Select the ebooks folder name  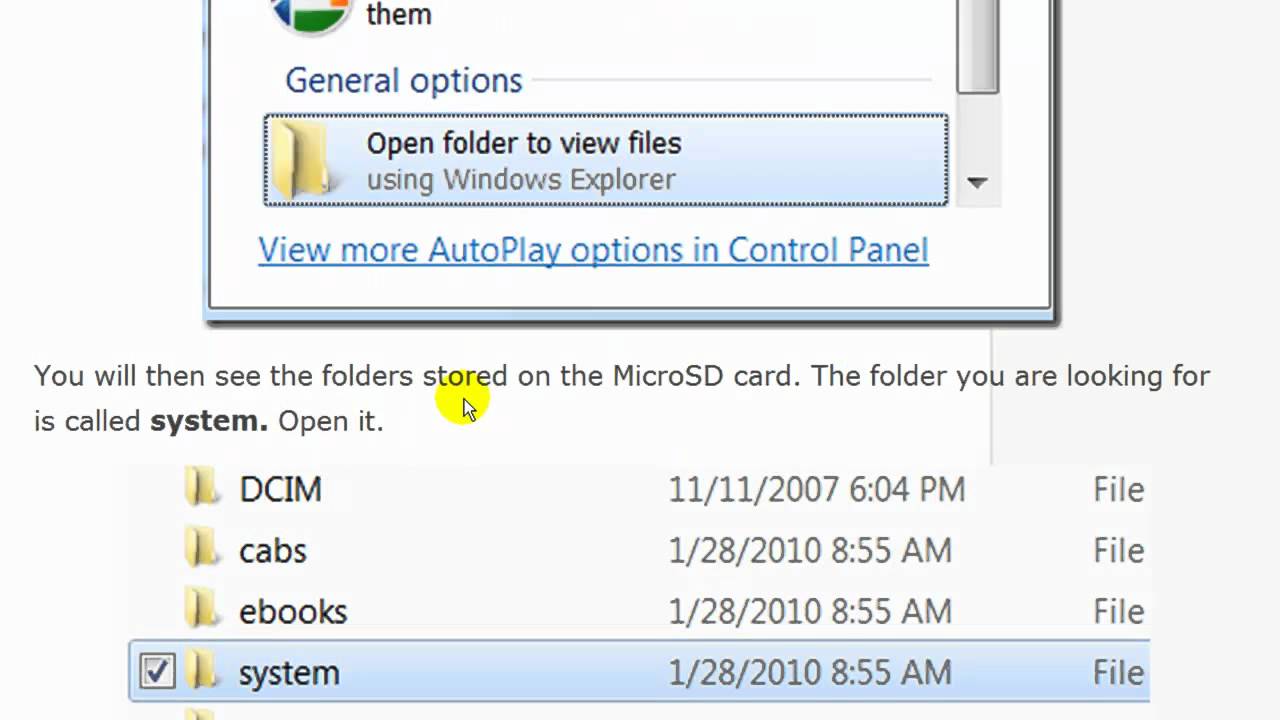292,611
